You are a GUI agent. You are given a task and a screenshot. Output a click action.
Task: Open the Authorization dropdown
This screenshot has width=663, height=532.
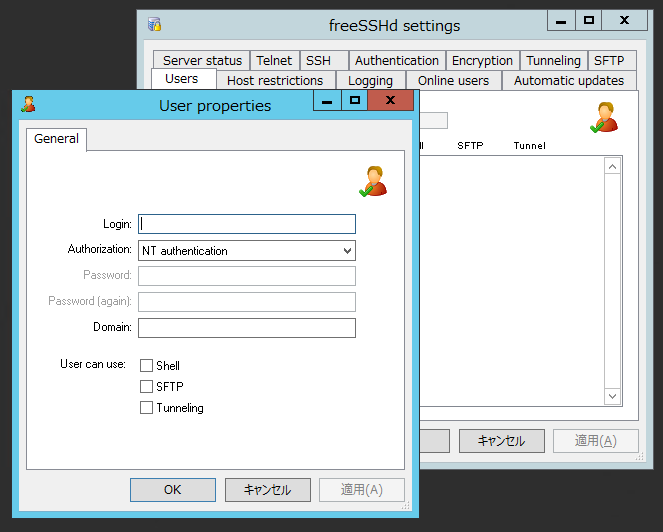pyautogui.click(x=247, y=251)
